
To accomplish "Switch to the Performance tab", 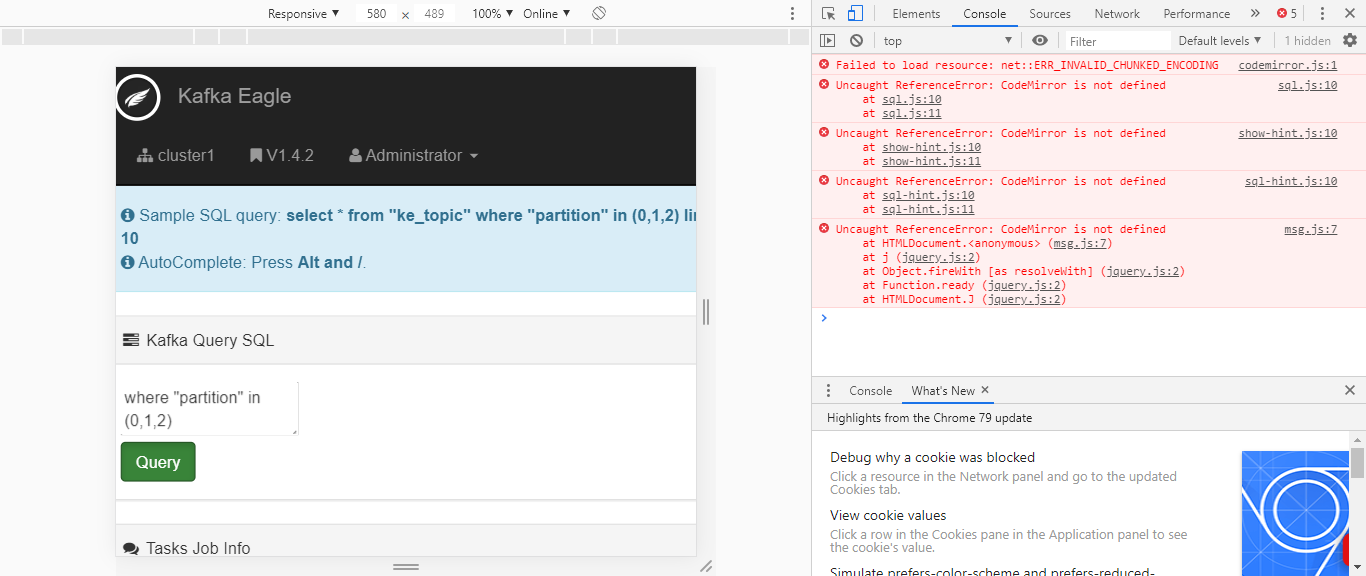I will tap(1197, 14).
